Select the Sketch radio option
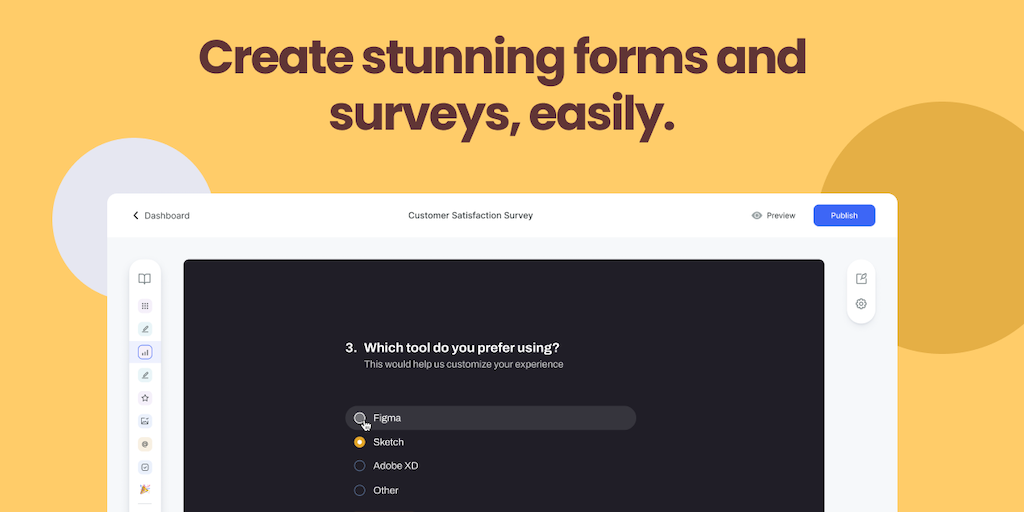This screenshot has height=512, width=1024. point(360,442)
